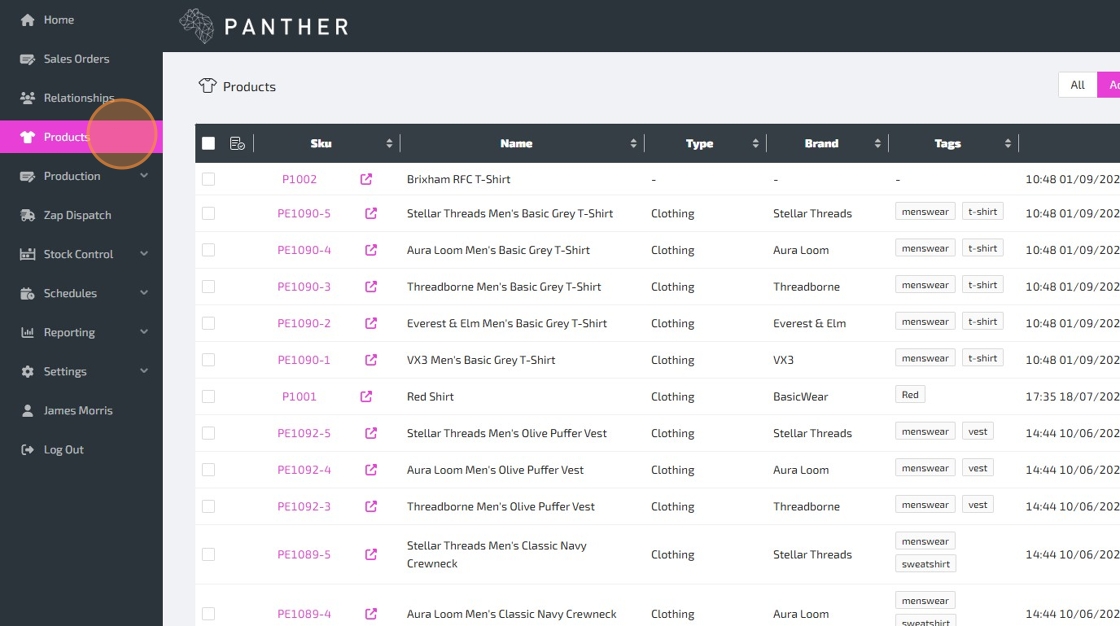
Task: Open PE1090-1 via external link icon
Action: (x=371, y=360)
